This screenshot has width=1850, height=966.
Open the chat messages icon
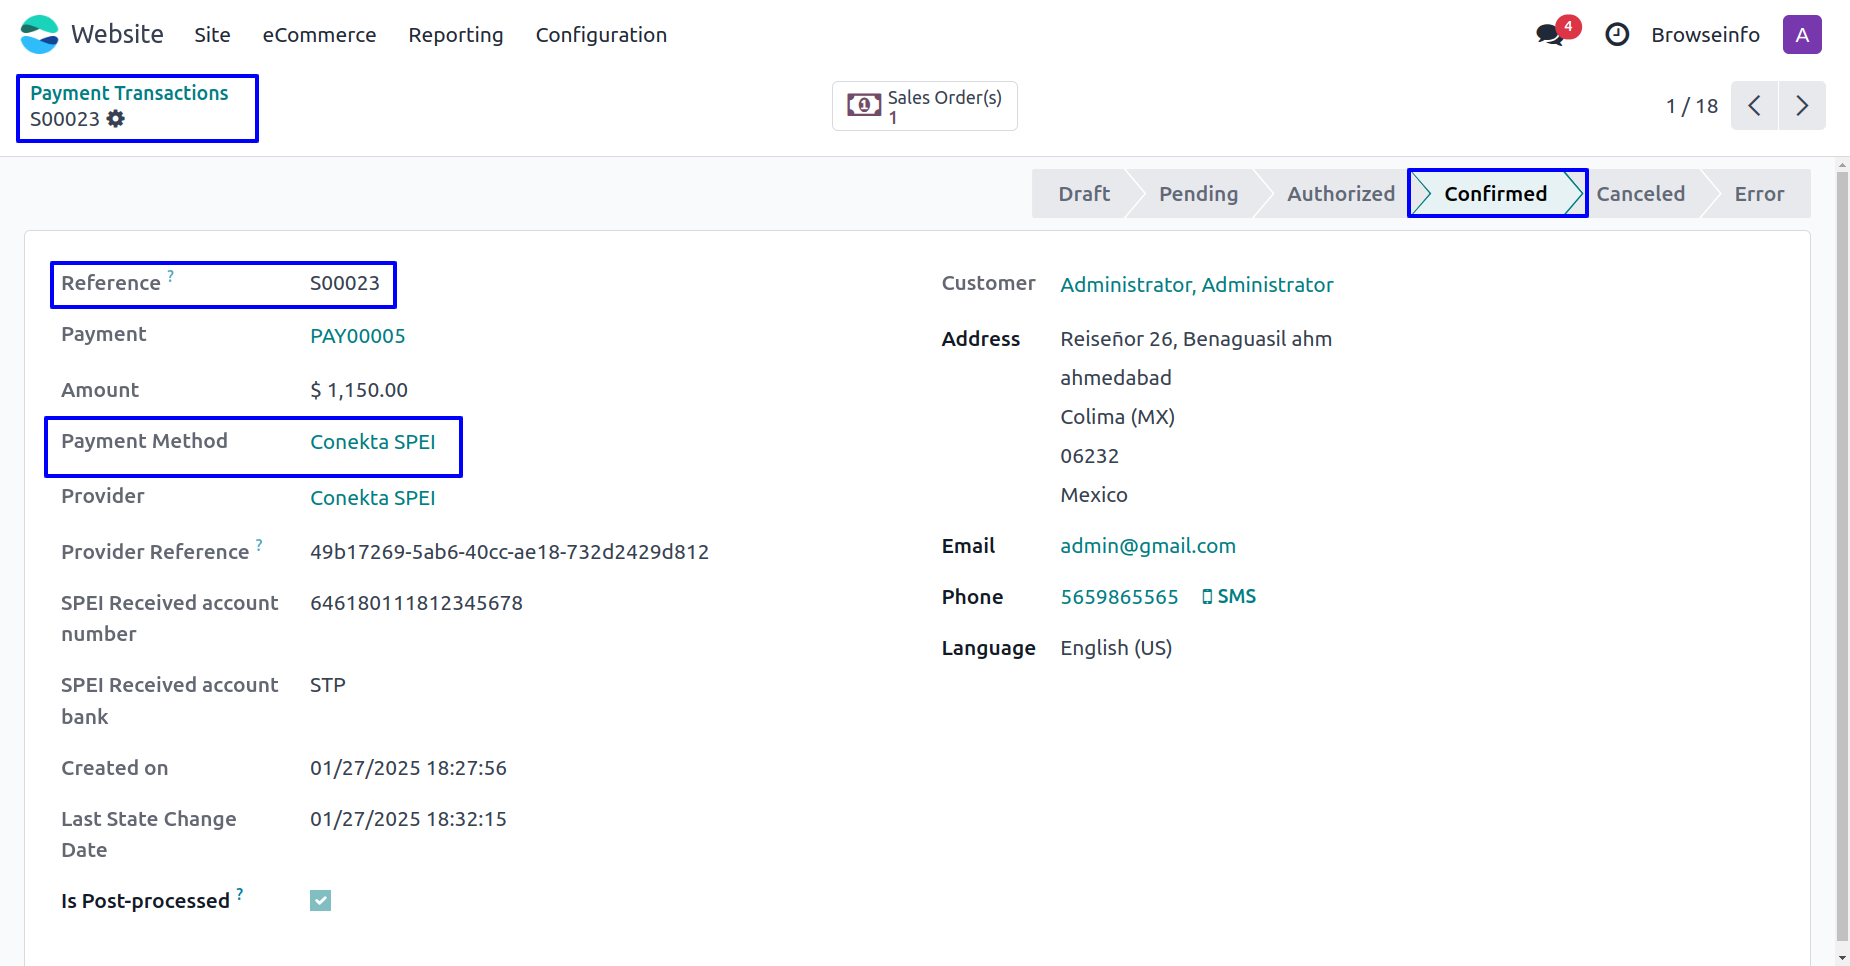pyautogui.click(x=1550, y=35)
